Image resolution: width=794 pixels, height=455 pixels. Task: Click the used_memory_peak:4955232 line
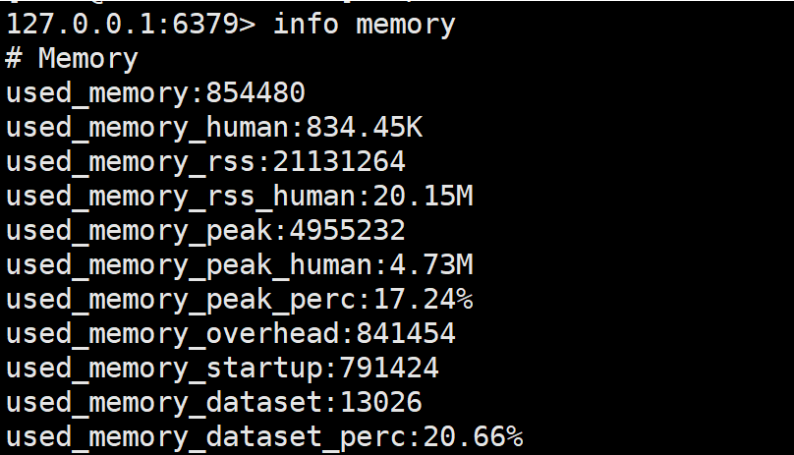(x=206, y=231)
